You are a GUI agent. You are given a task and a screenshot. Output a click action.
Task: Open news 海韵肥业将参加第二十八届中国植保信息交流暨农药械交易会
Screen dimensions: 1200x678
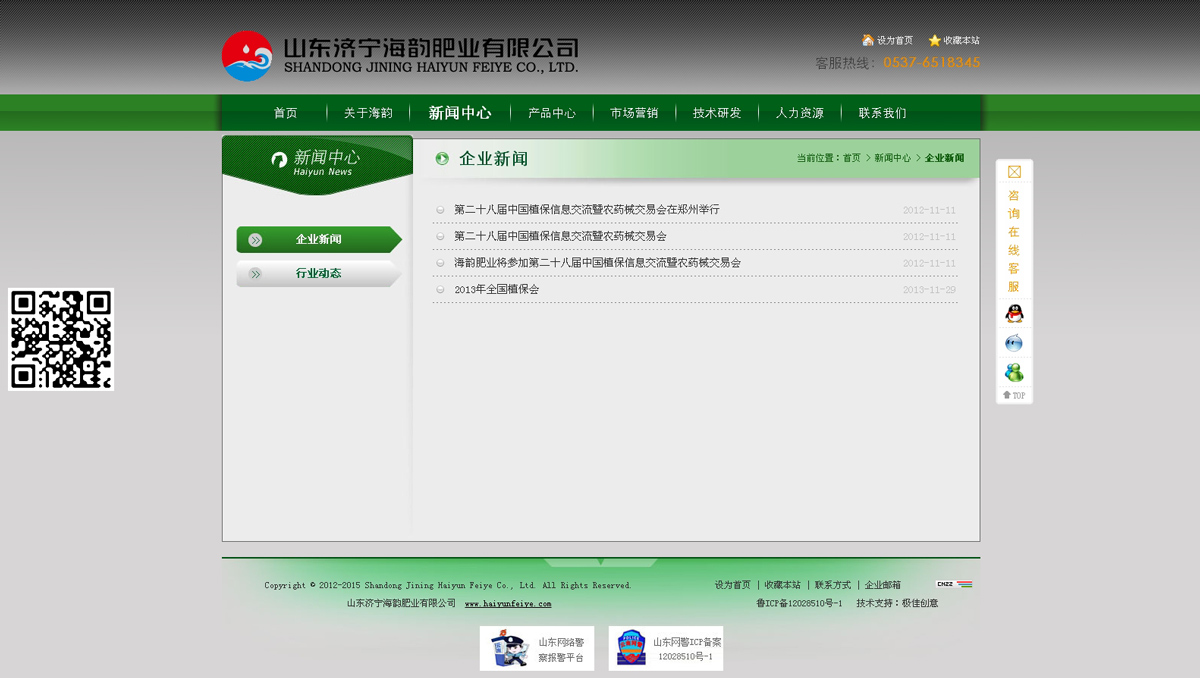point(597,263)
